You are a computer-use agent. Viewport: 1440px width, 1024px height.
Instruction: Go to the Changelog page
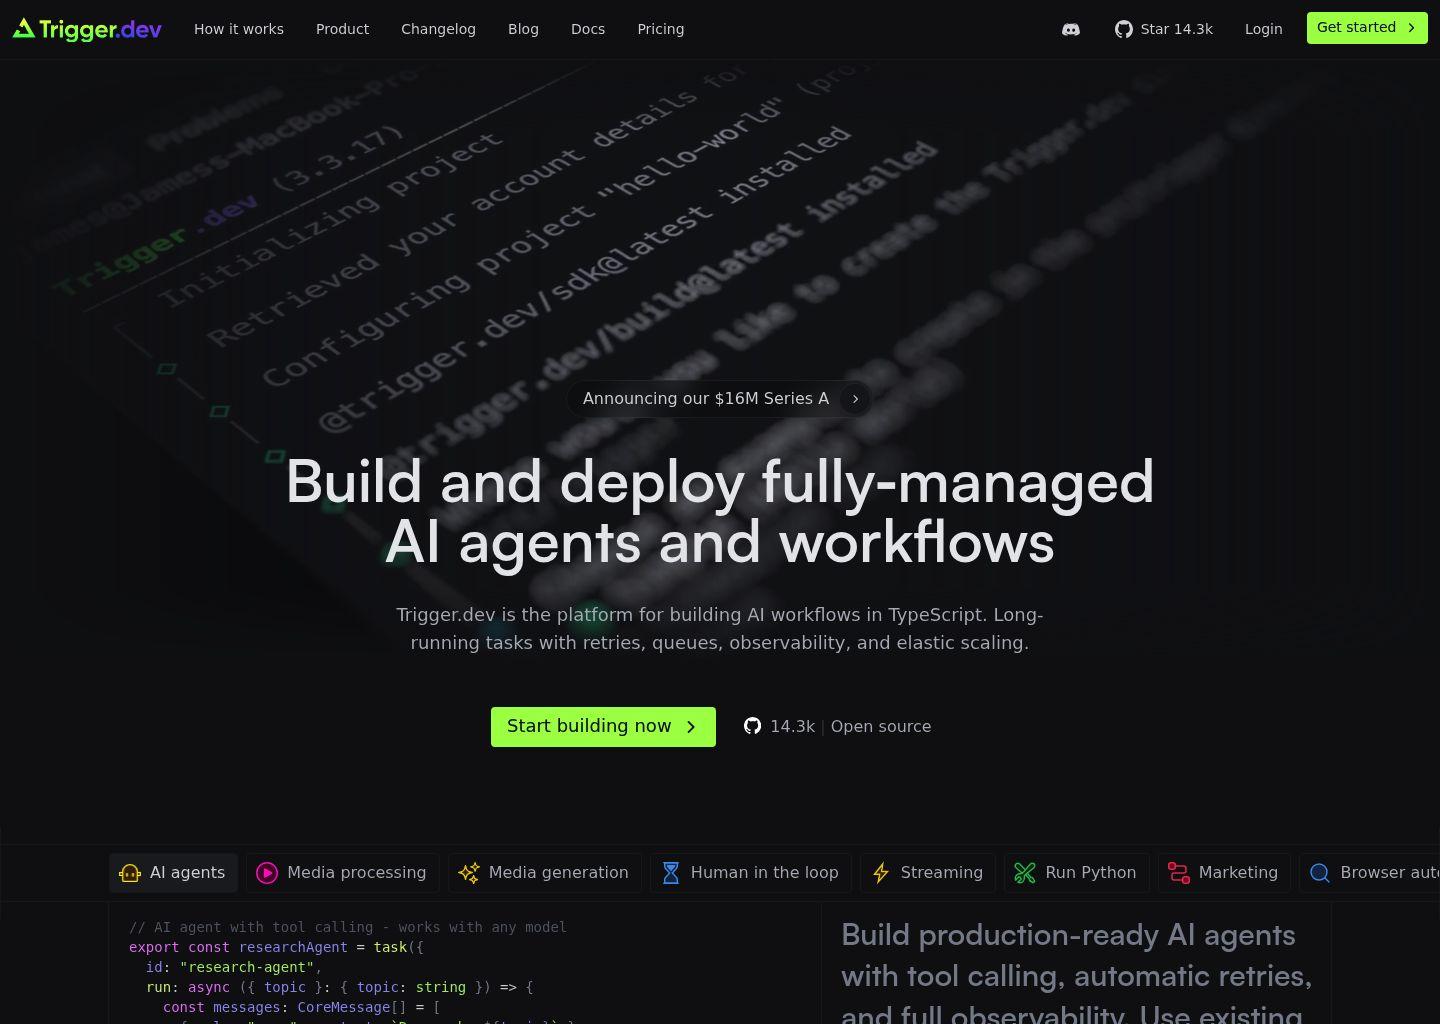pyautogui.click(x=438, y=29)
